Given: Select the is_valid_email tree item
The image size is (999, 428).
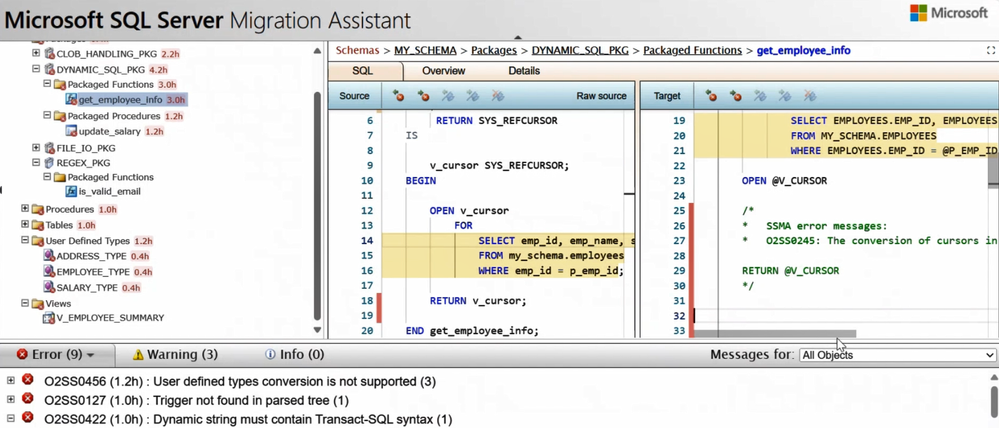Looking at the screenshot, I should [x=110, y=191].
